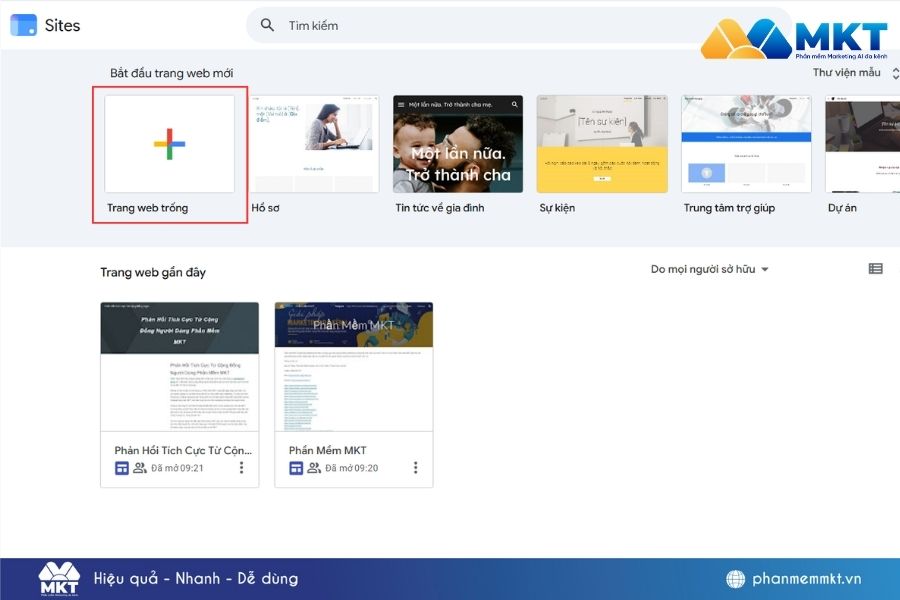Click the Google Sites logo icon

(24, 25)
